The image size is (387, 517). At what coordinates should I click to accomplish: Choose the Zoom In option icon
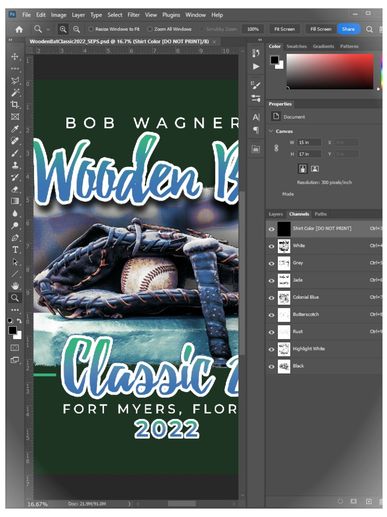[x=63, y=29]
